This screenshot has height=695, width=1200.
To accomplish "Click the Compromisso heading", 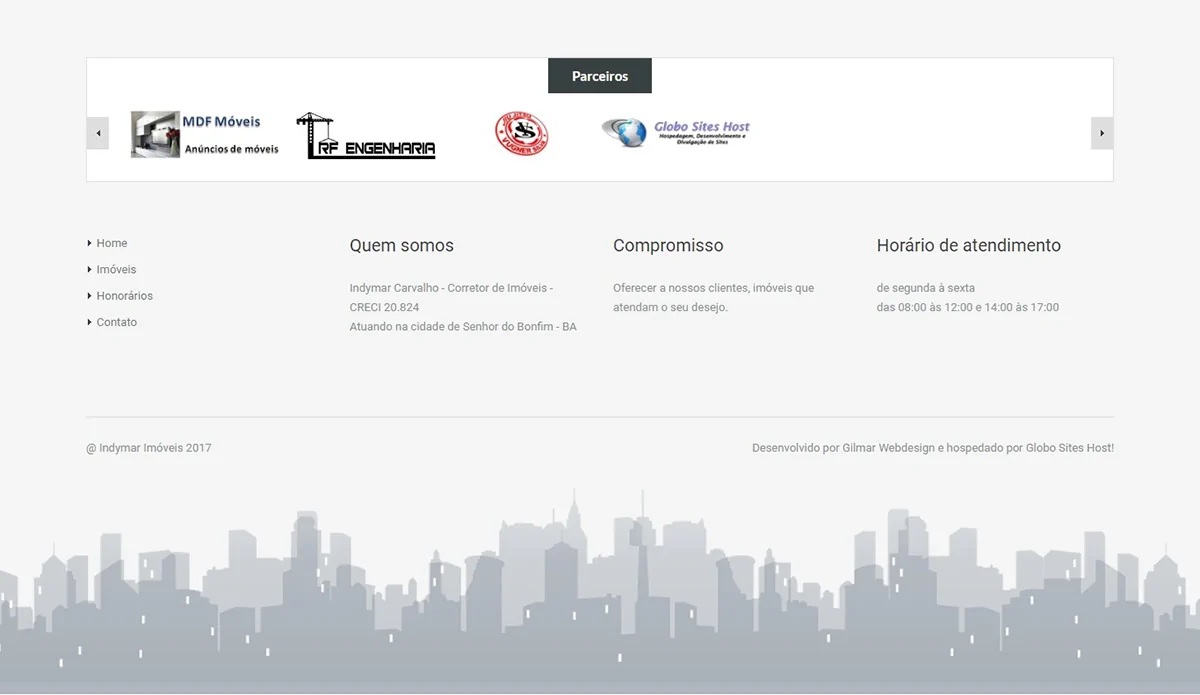I will pos(668,245).
